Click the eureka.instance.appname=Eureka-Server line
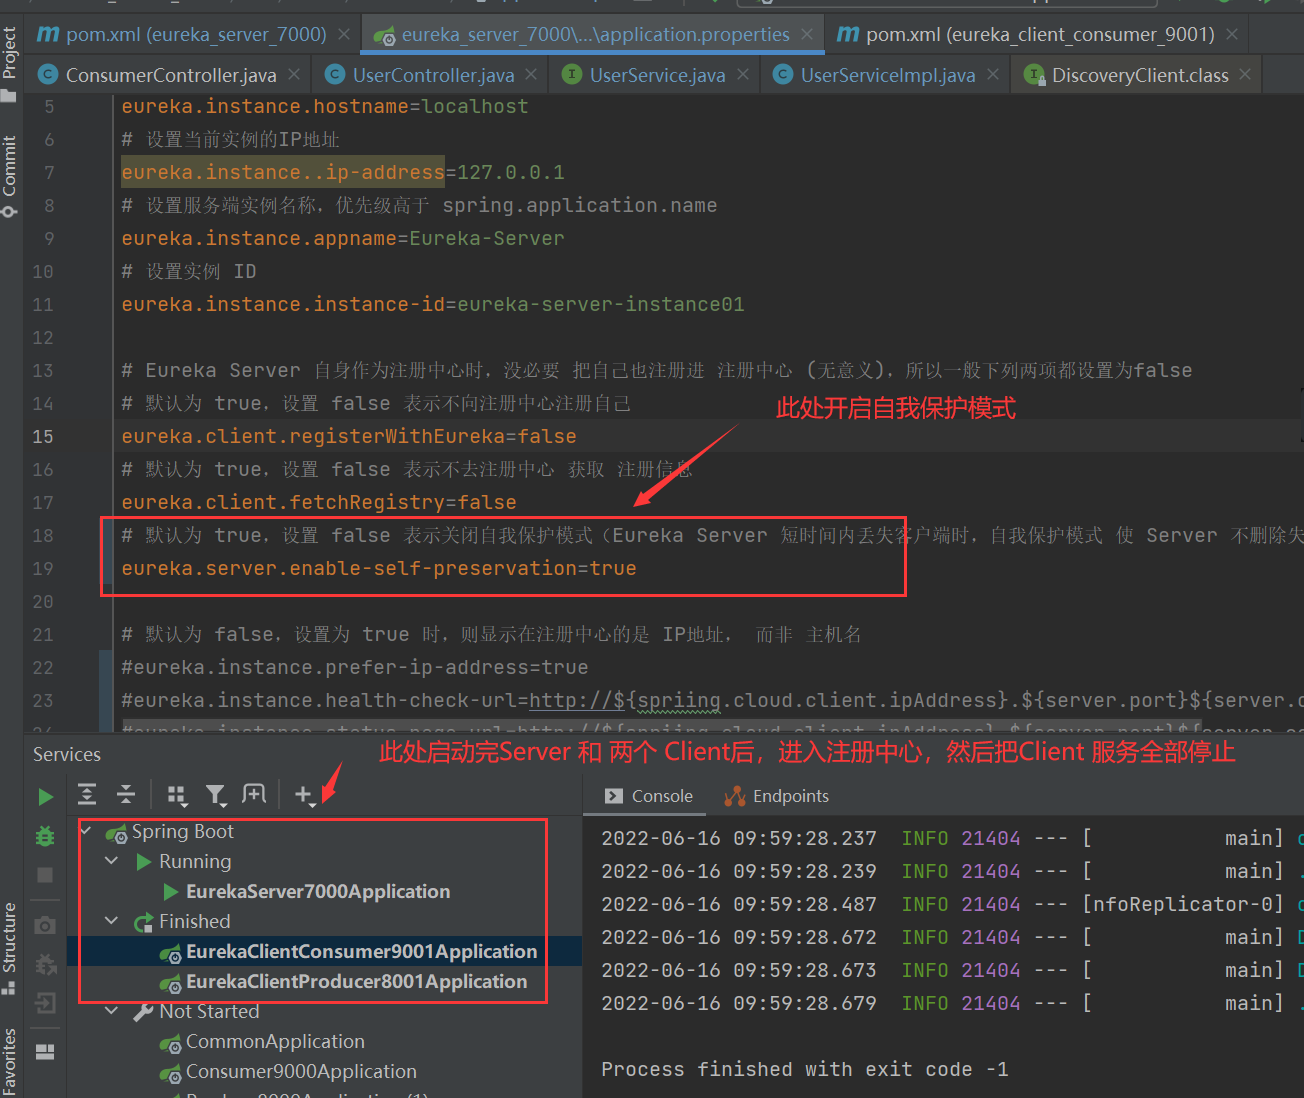 point(343,239)
